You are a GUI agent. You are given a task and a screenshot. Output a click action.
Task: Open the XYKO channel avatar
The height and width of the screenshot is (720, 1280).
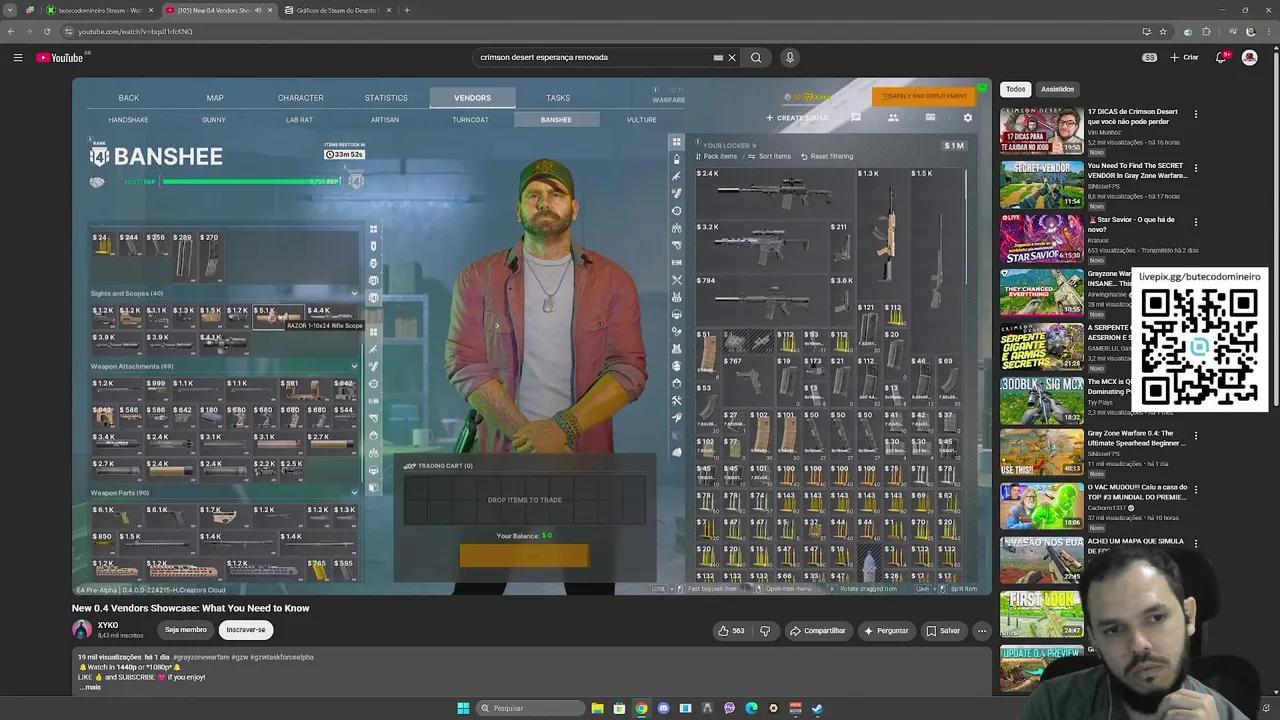pos(82,629)
